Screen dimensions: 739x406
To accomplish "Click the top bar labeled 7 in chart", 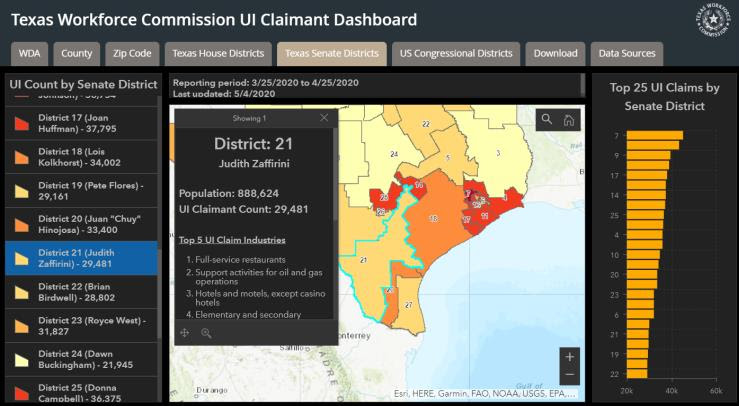I will [x=655, y=136].
